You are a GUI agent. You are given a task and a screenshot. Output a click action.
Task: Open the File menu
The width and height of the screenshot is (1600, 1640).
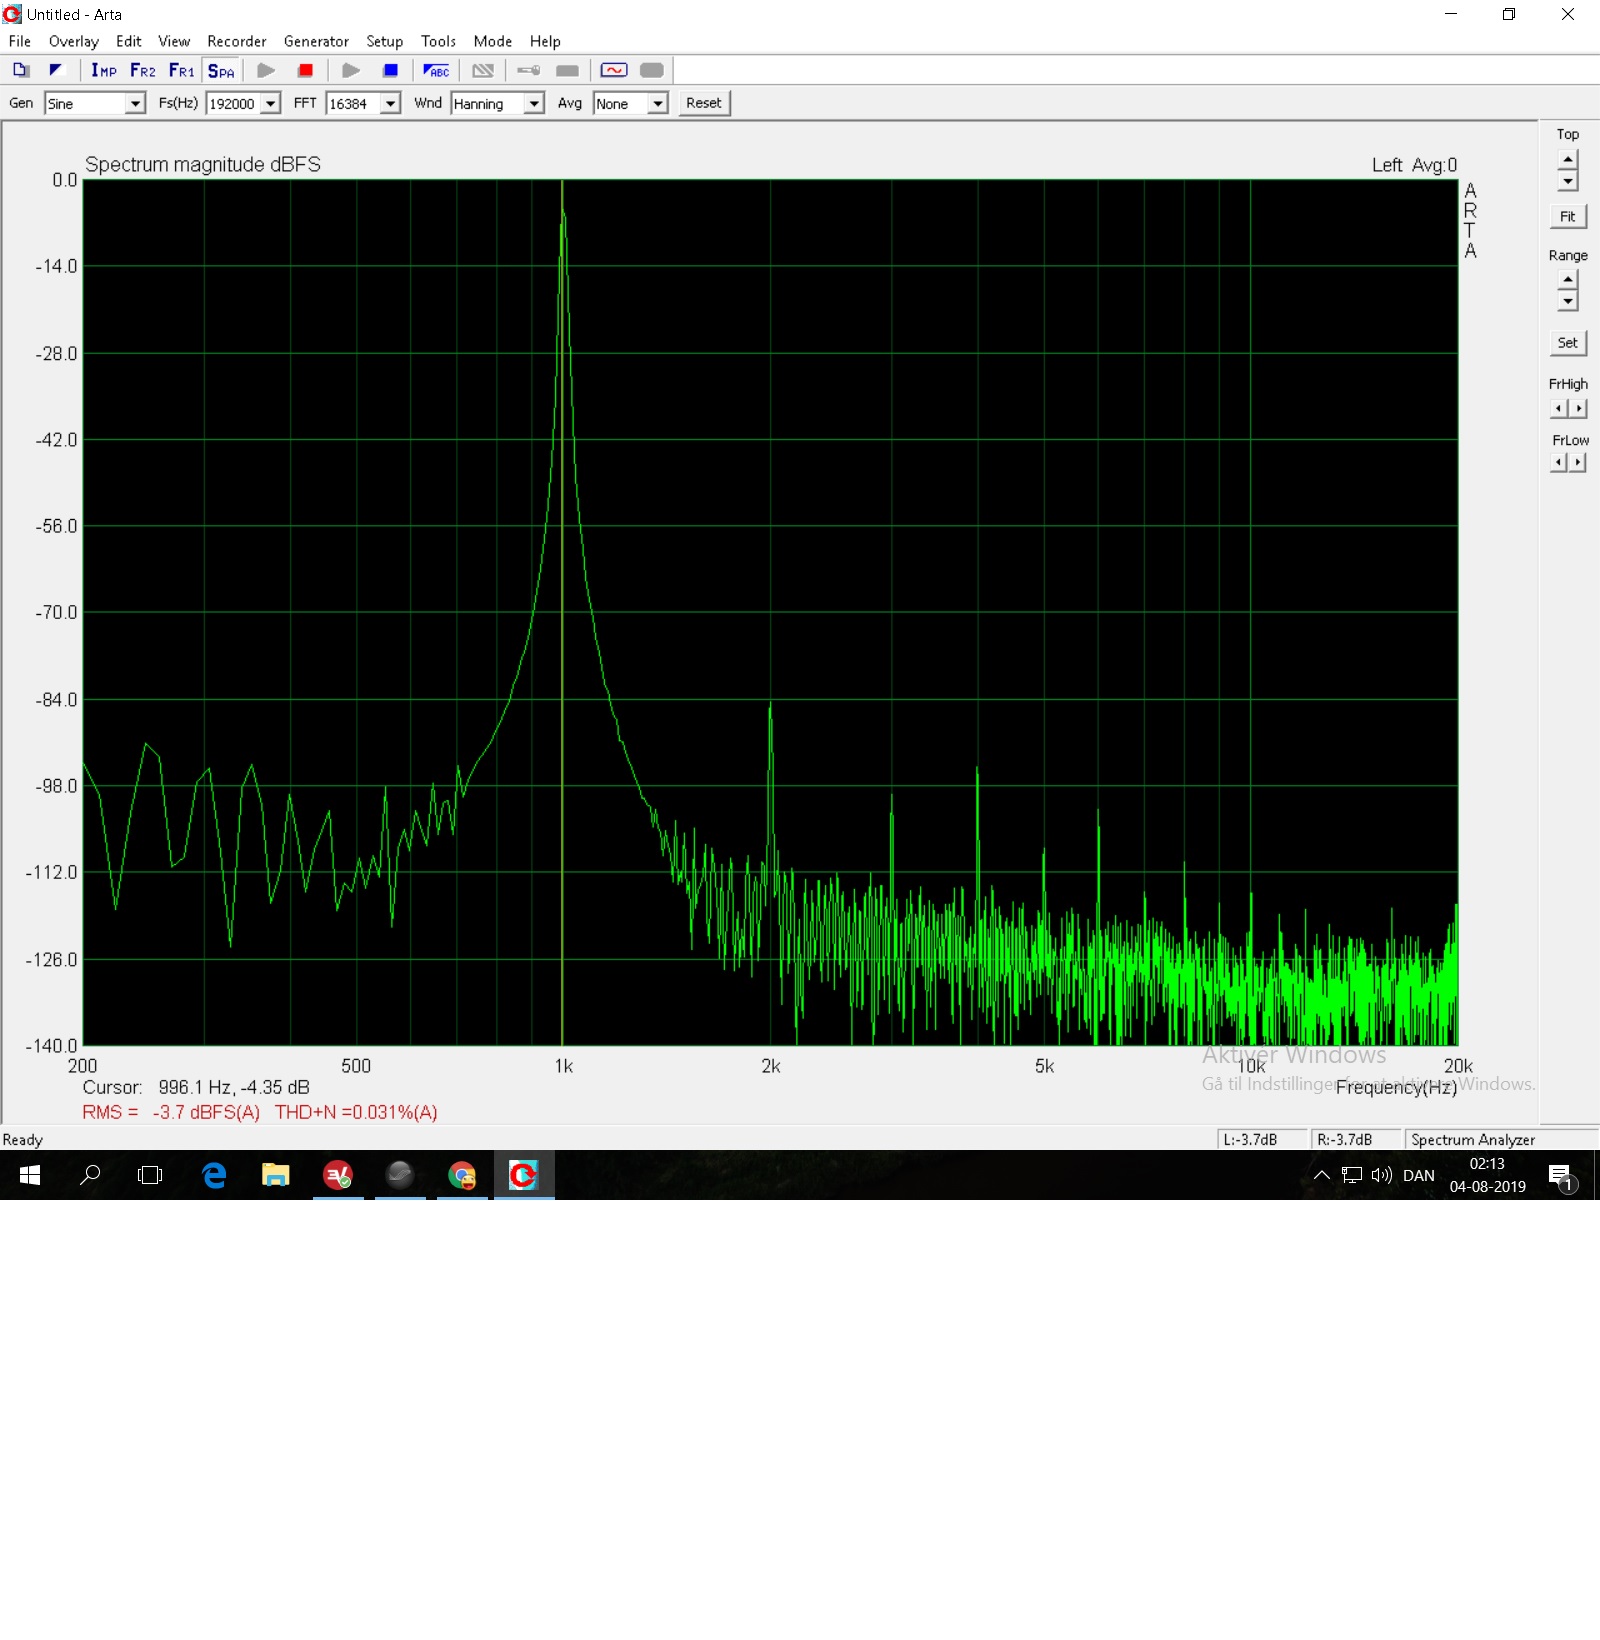tap(20, 41)
